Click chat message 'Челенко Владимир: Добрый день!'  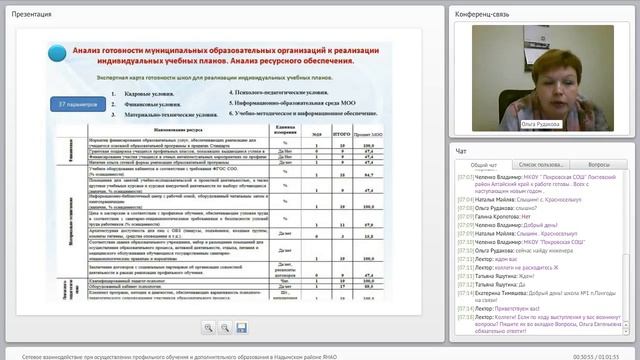pos(507,225)
